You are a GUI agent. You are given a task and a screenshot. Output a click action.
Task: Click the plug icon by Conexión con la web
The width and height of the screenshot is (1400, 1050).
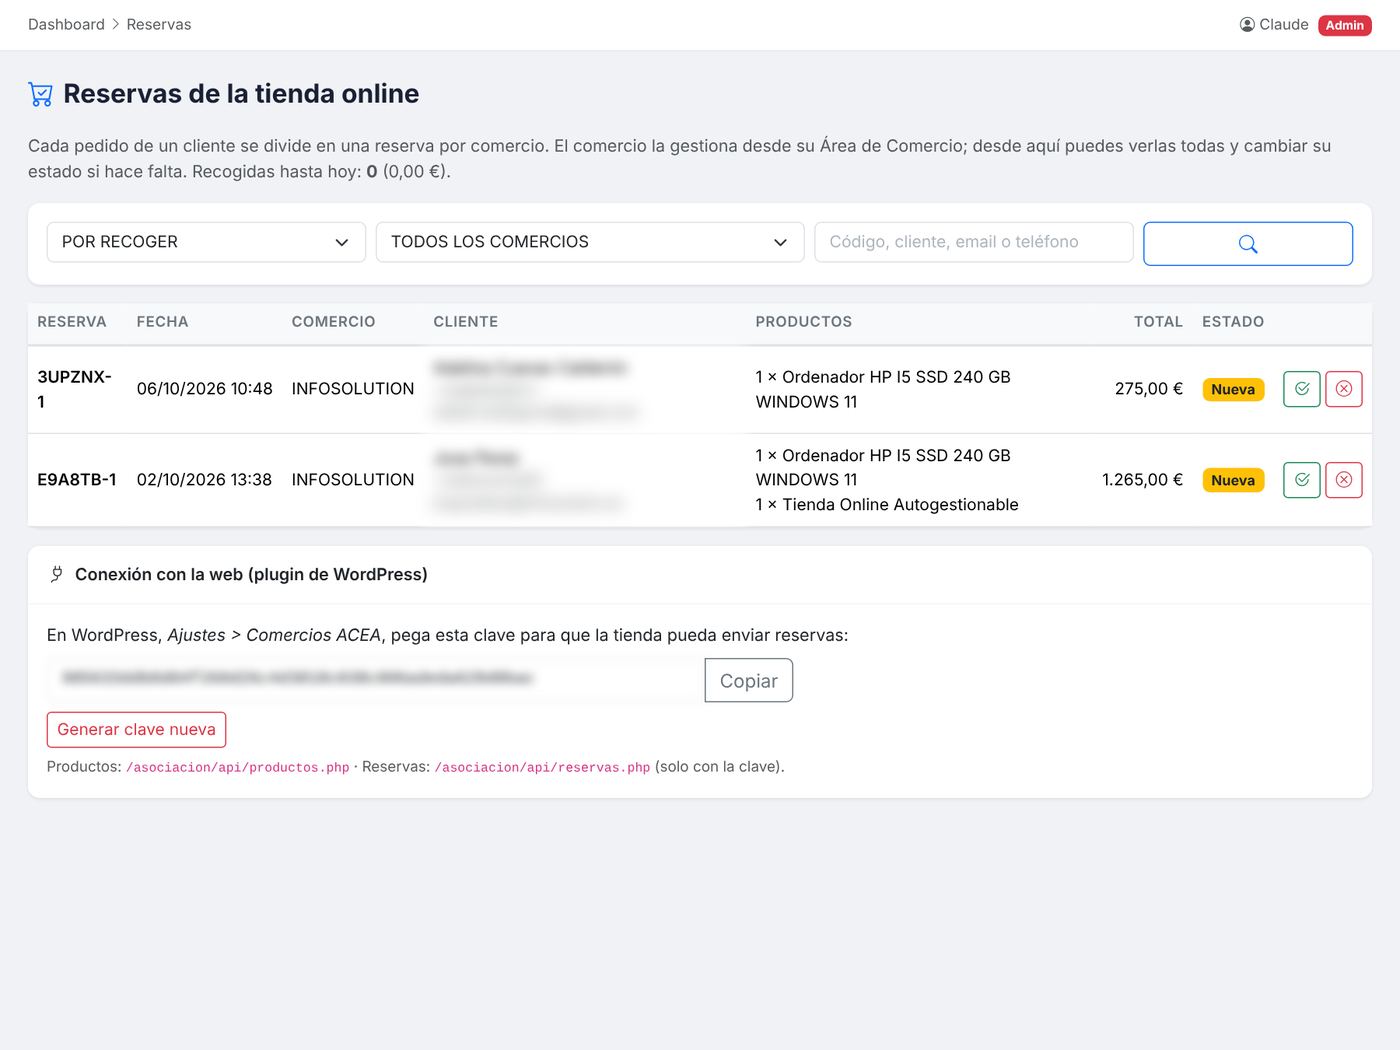click(x=56, y=574)
